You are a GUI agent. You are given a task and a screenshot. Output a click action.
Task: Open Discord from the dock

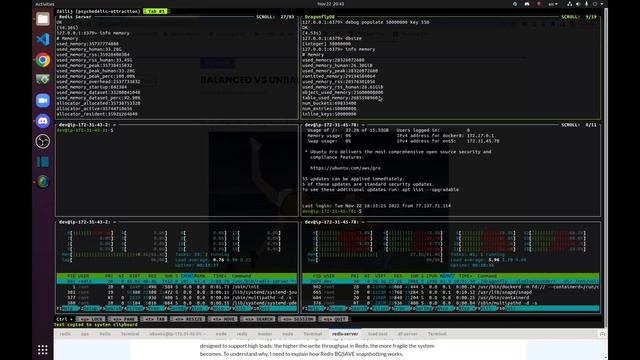tap(42, 121)
